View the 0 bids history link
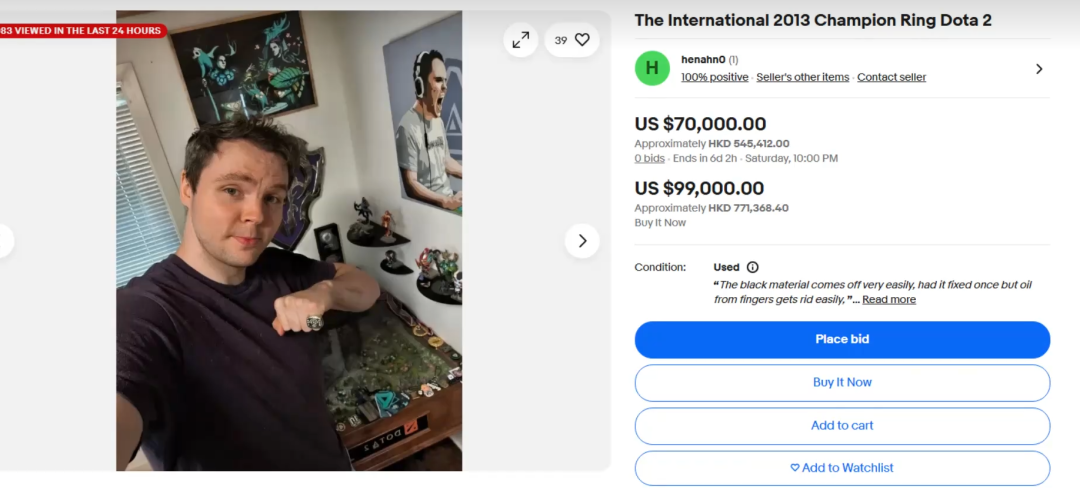The height and width of the screenshot is (497, 1080). pos(650,158)
